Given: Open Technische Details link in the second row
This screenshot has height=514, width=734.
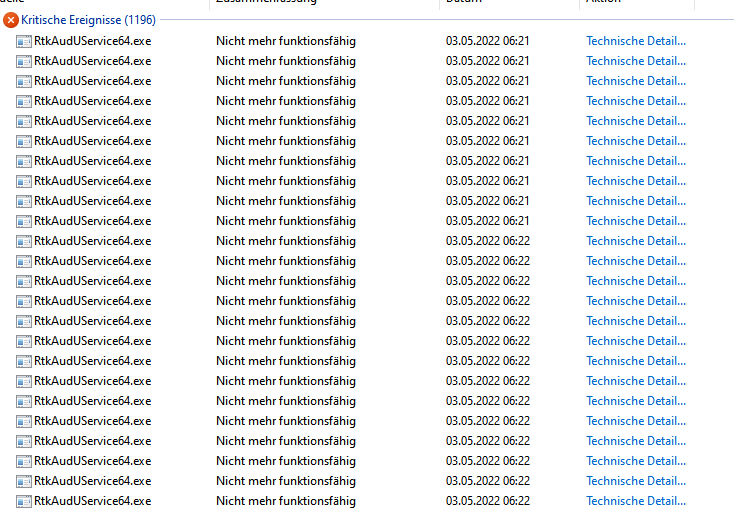Looking at the screenshot, I should (636, 61).
